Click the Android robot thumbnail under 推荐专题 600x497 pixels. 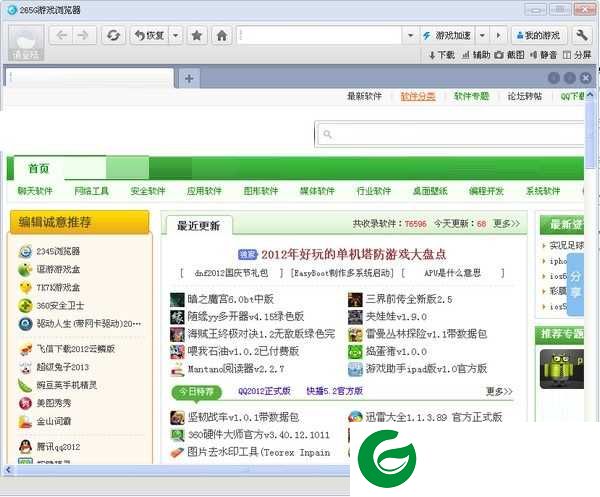point(561,369)
